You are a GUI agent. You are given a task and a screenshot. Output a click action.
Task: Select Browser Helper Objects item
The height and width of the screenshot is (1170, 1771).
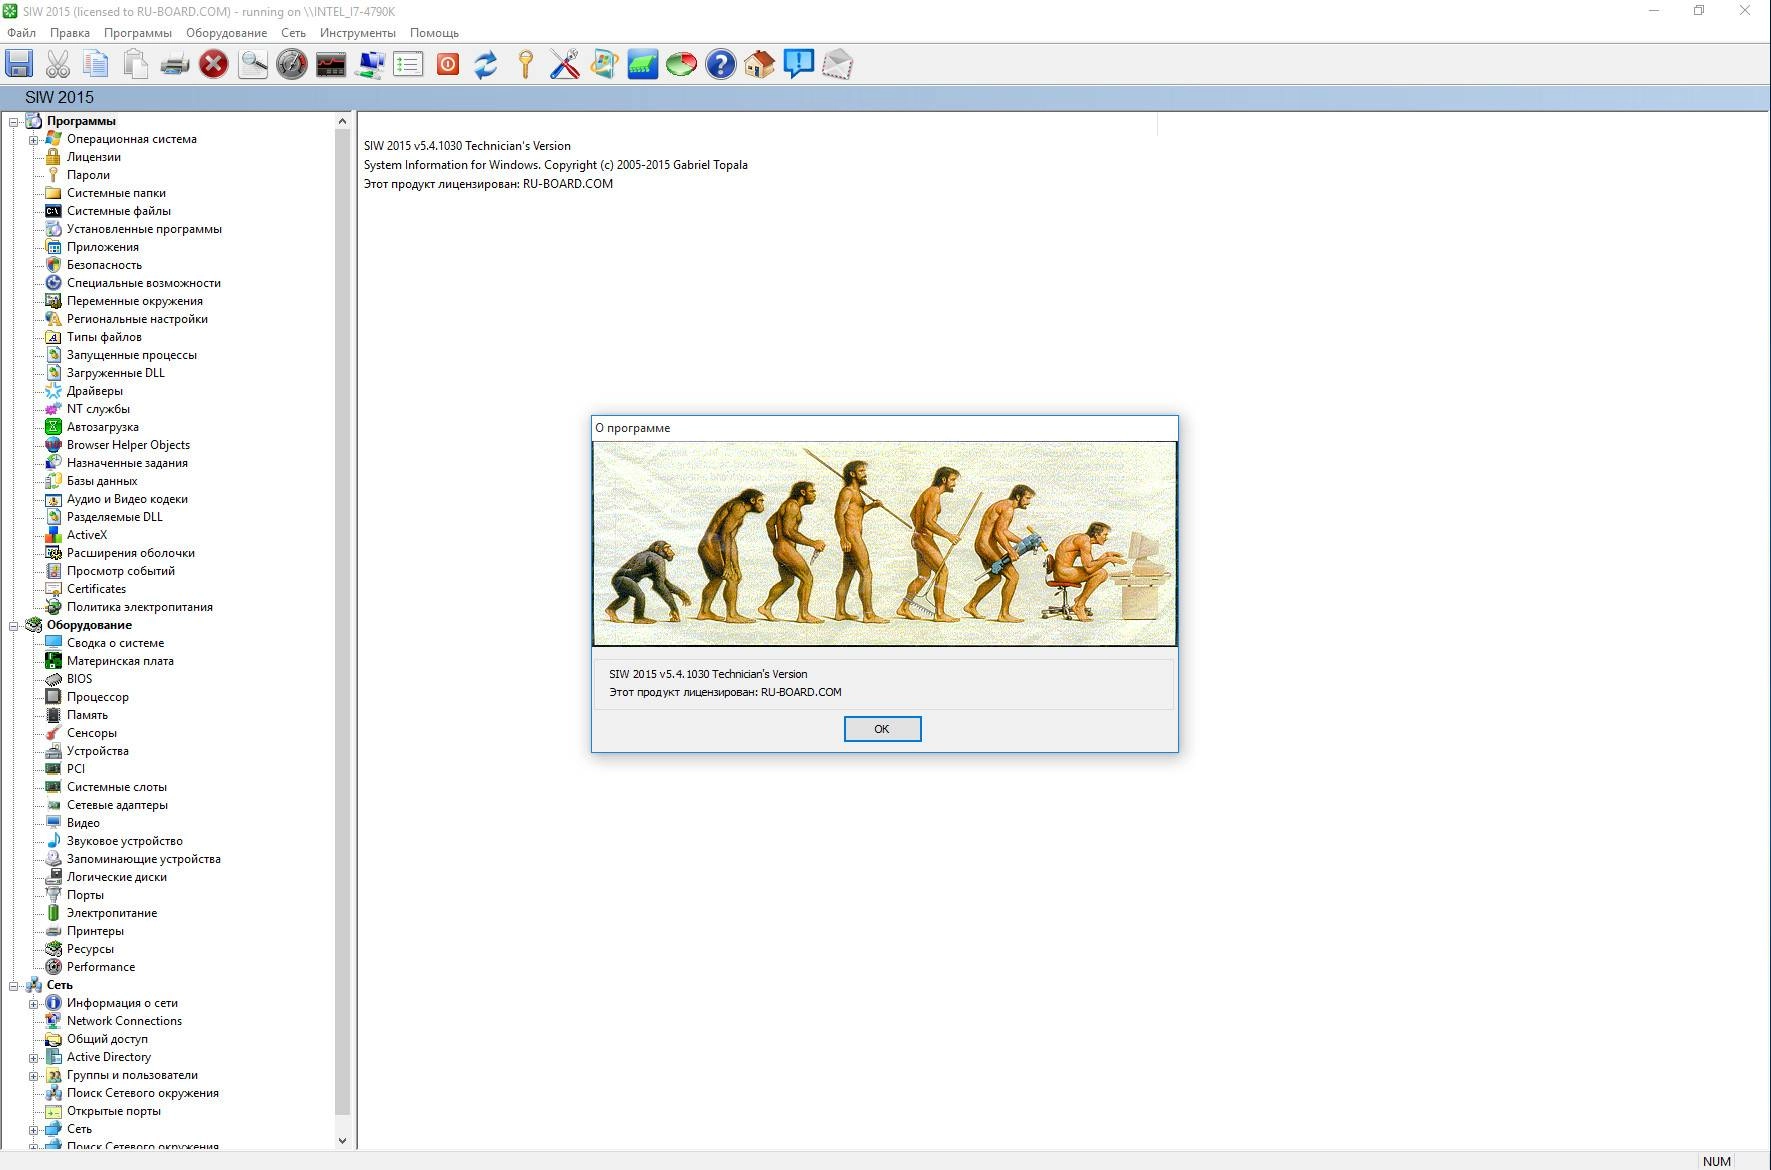[x=128, y=445]
